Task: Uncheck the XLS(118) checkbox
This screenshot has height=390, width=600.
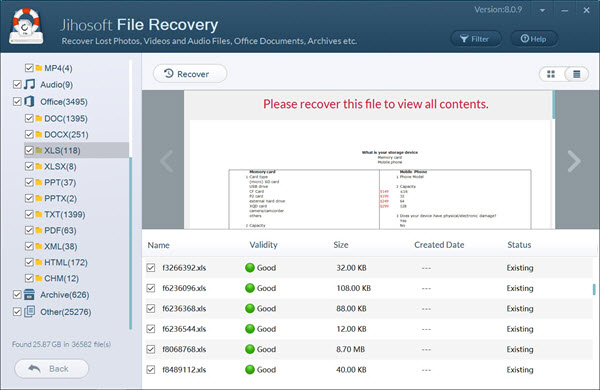Action: click(x=29, y=150)
